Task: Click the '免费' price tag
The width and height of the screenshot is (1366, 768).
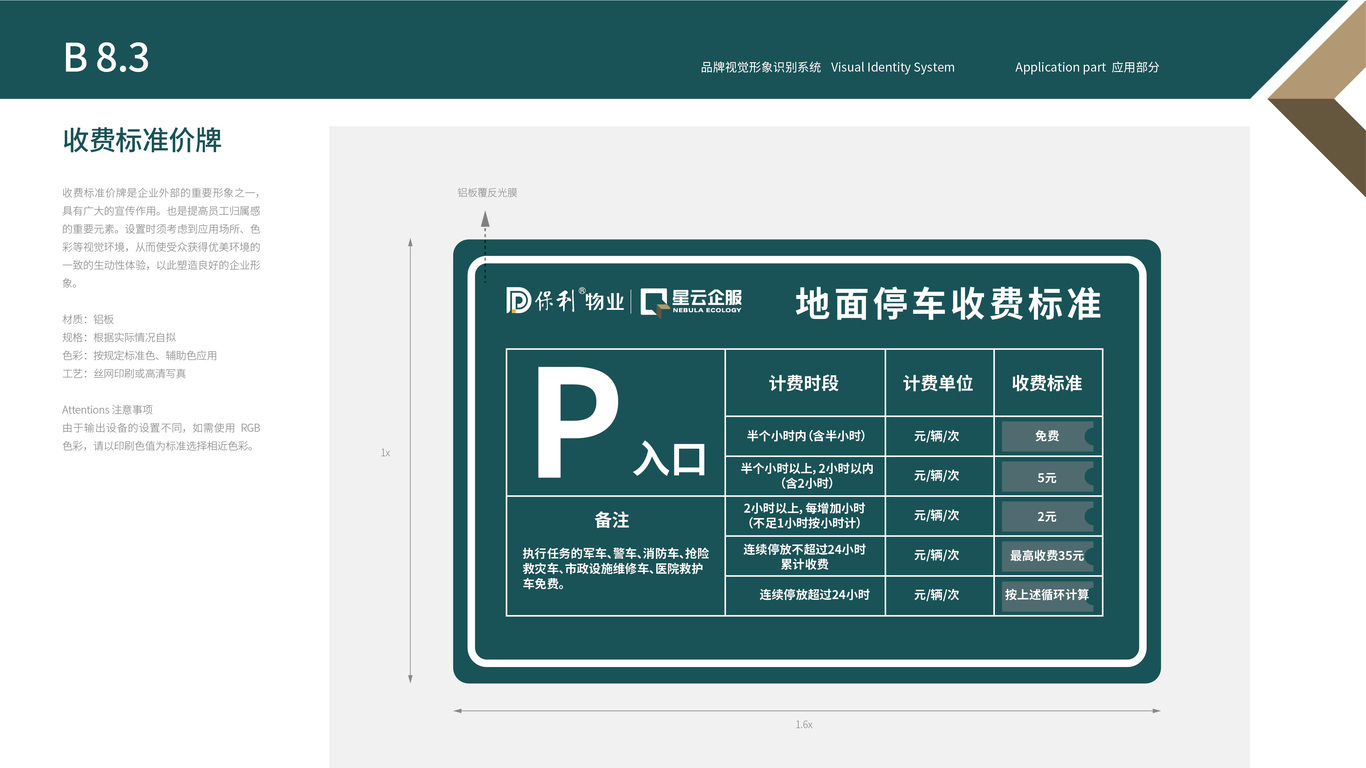Action: coord(1047,437)
